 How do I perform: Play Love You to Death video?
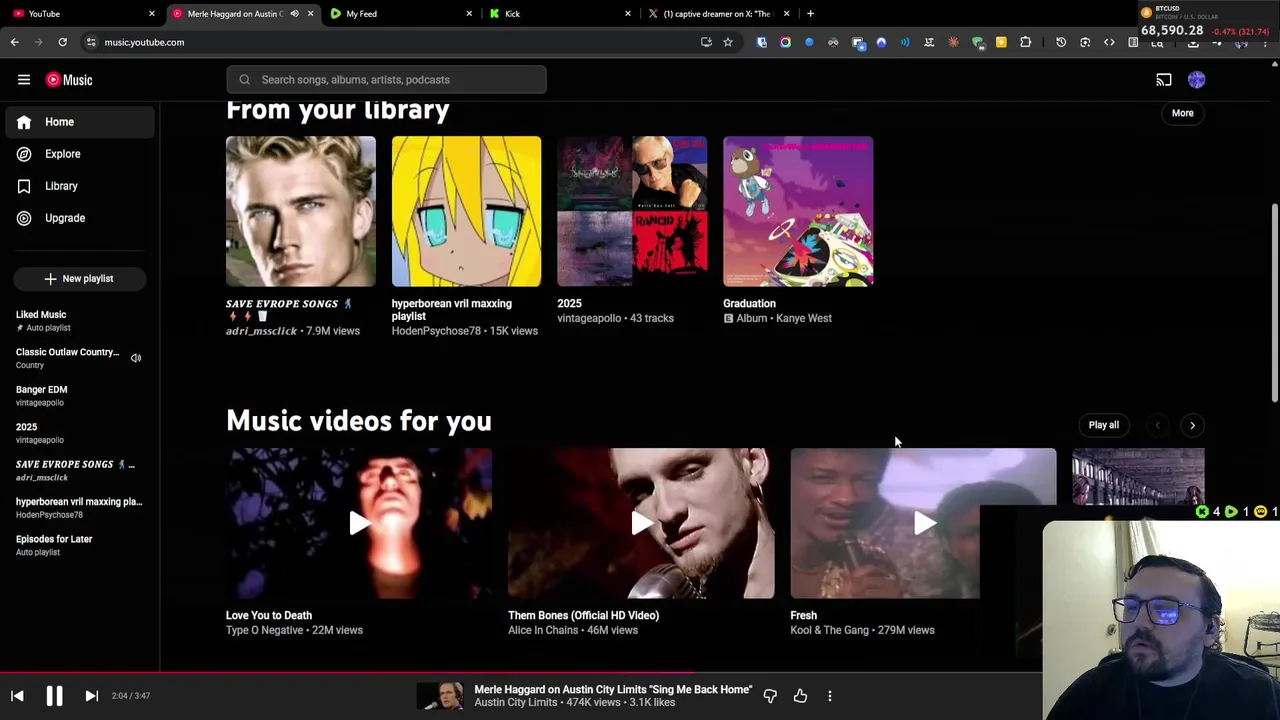359,523
